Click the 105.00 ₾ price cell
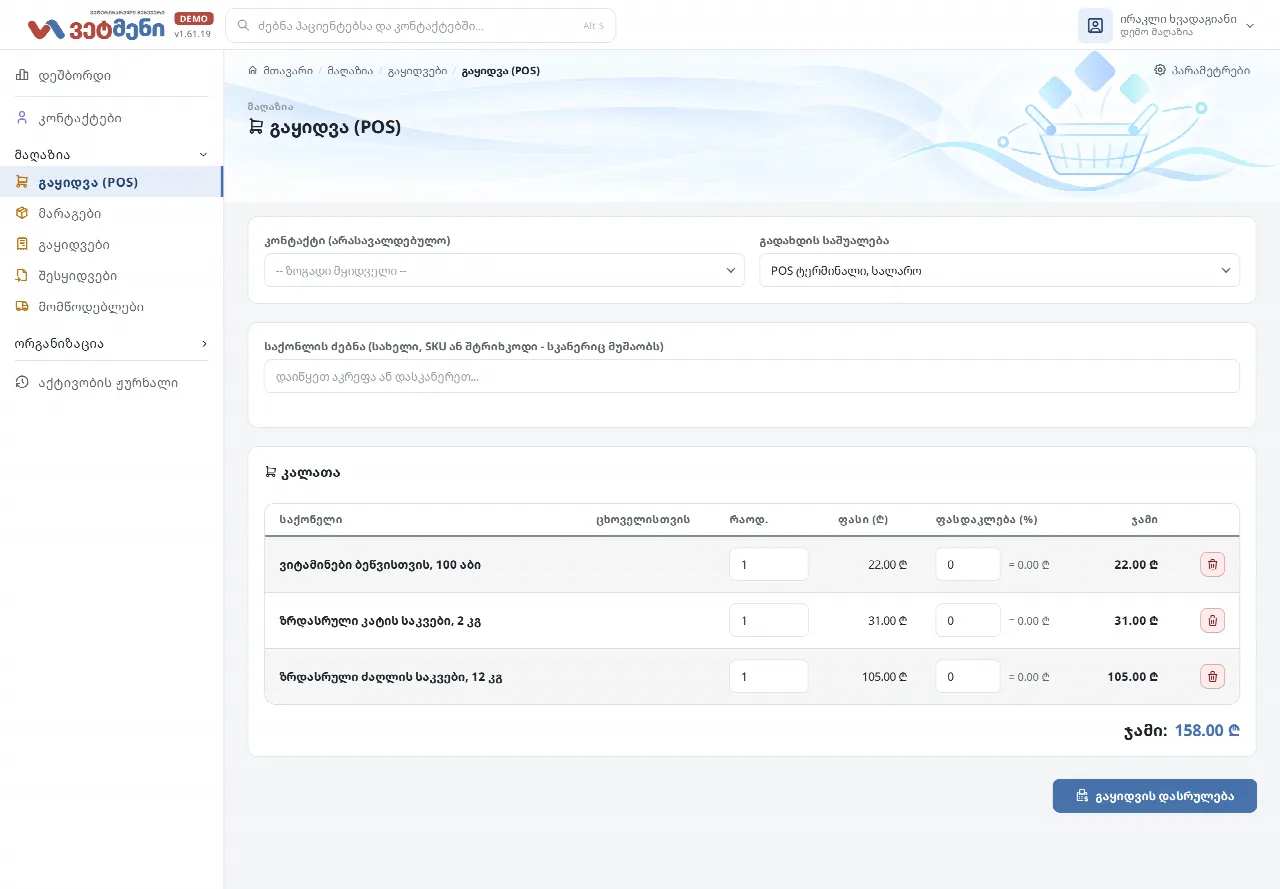 point(884,676)
